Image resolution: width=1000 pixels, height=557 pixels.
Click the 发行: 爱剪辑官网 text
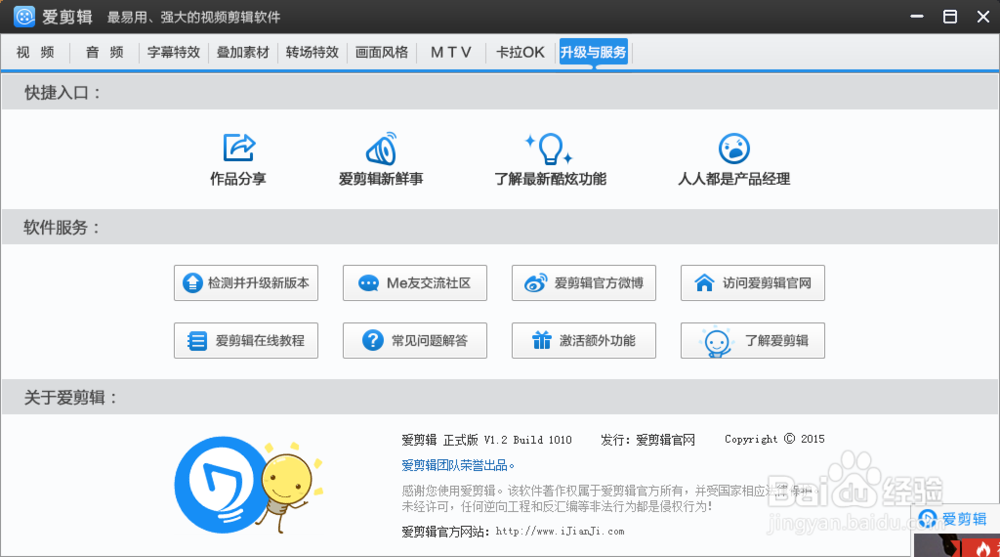pos(647,440)
